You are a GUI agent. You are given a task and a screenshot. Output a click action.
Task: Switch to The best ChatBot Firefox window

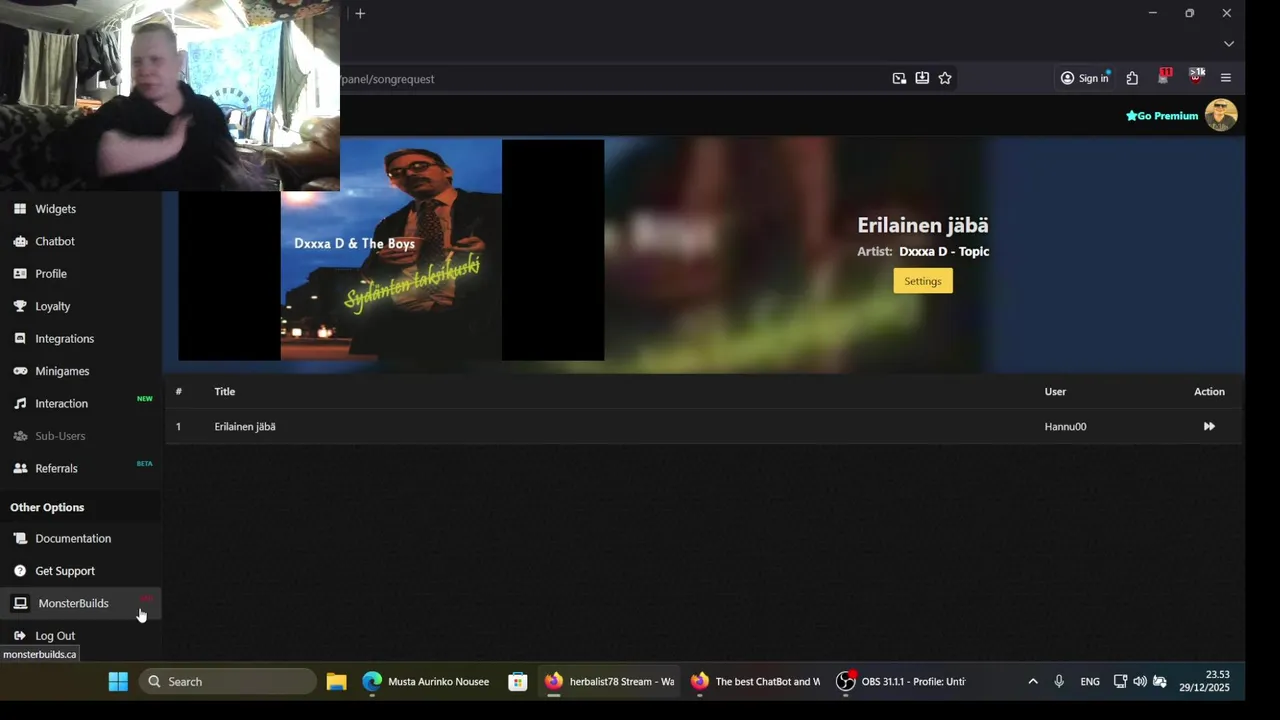pyautogui.click(x=756, y=682)
